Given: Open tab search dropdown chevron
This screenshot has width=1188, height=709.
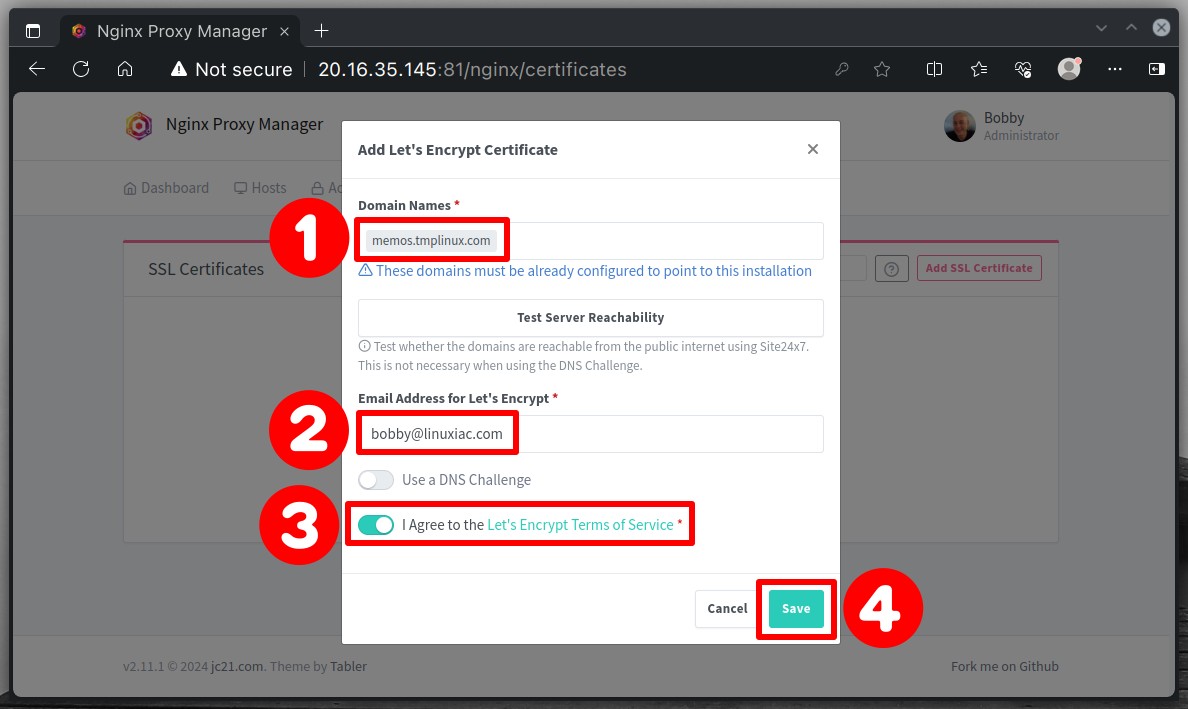Looking at the screenshot, I should (1101, 28).
